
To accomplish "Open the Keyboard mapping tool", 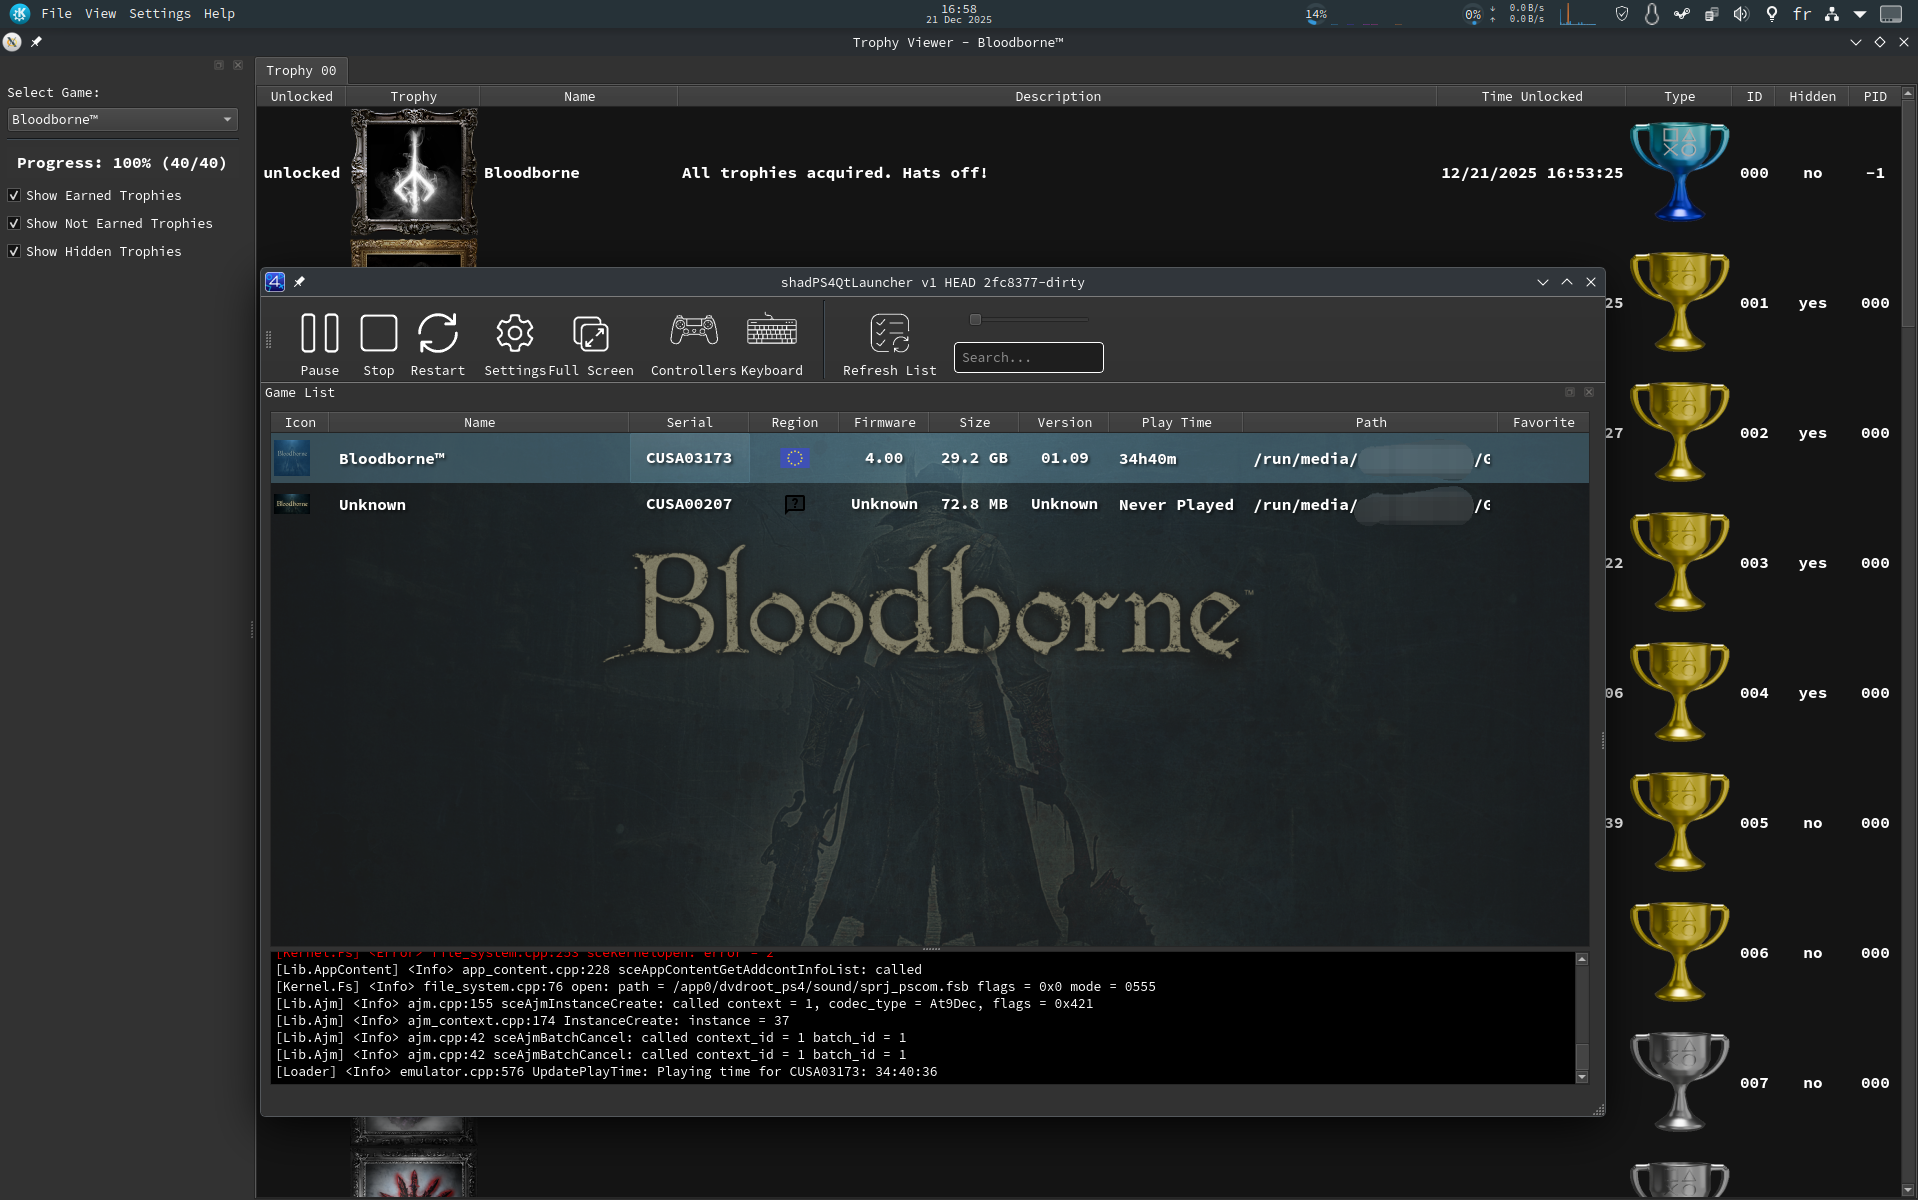I will pyautogui.click(x=771, y=344).
